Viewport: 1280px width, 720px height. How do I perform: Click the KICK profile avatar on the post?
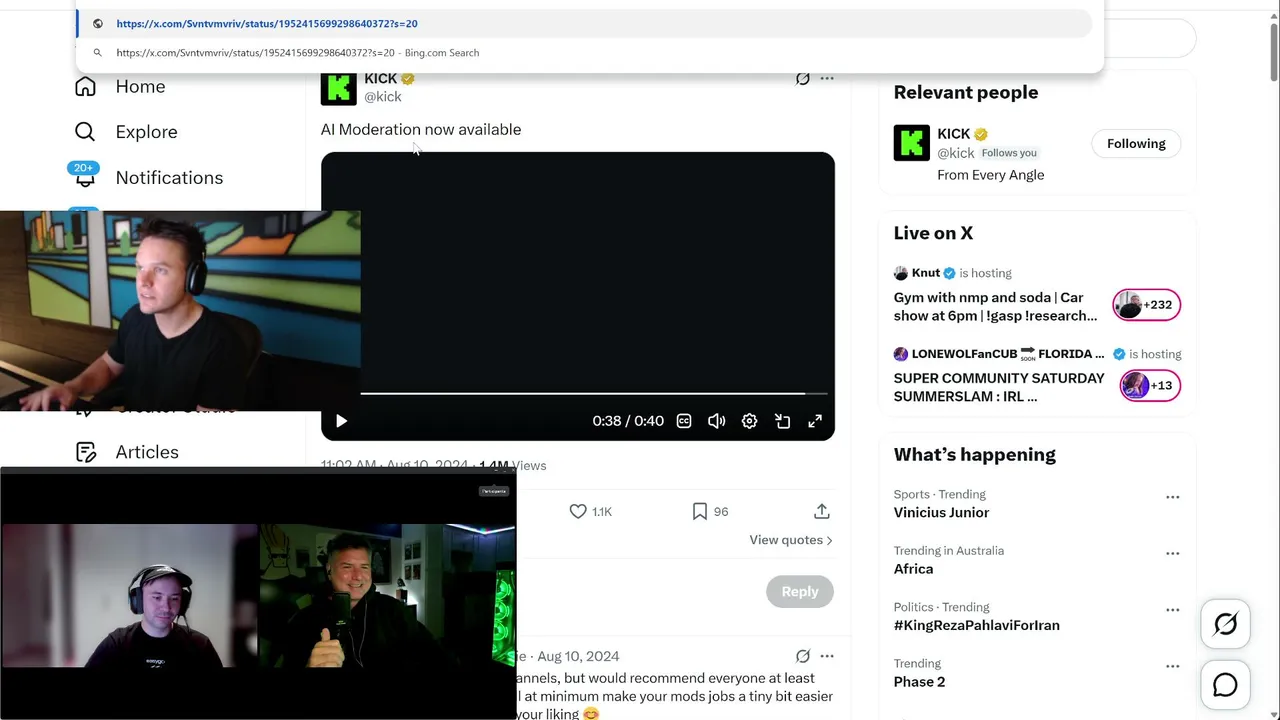point(338,87)
